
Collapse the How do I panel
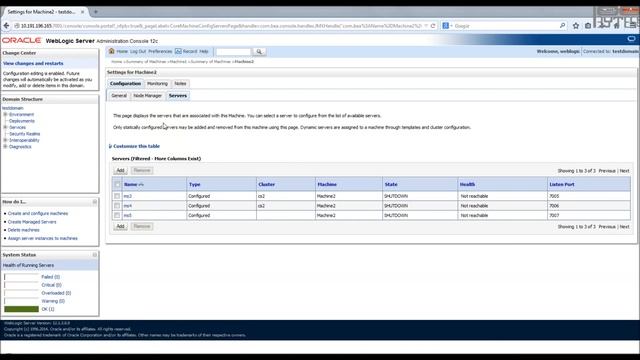click(x=95, y=202)
